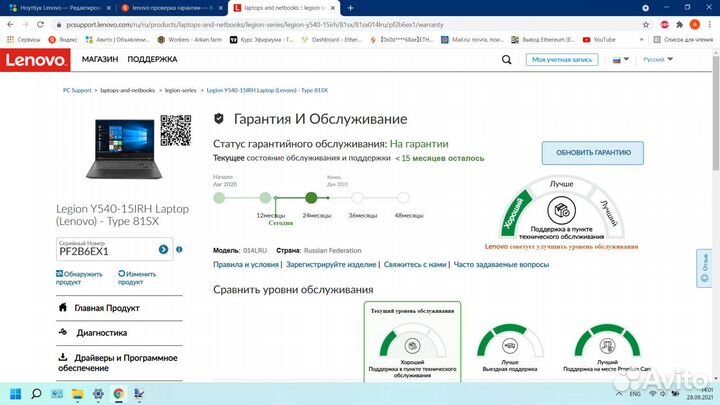The image size is (720, 405).
Task: Click Обнаружить продукт link
Action: click(79, 278)
